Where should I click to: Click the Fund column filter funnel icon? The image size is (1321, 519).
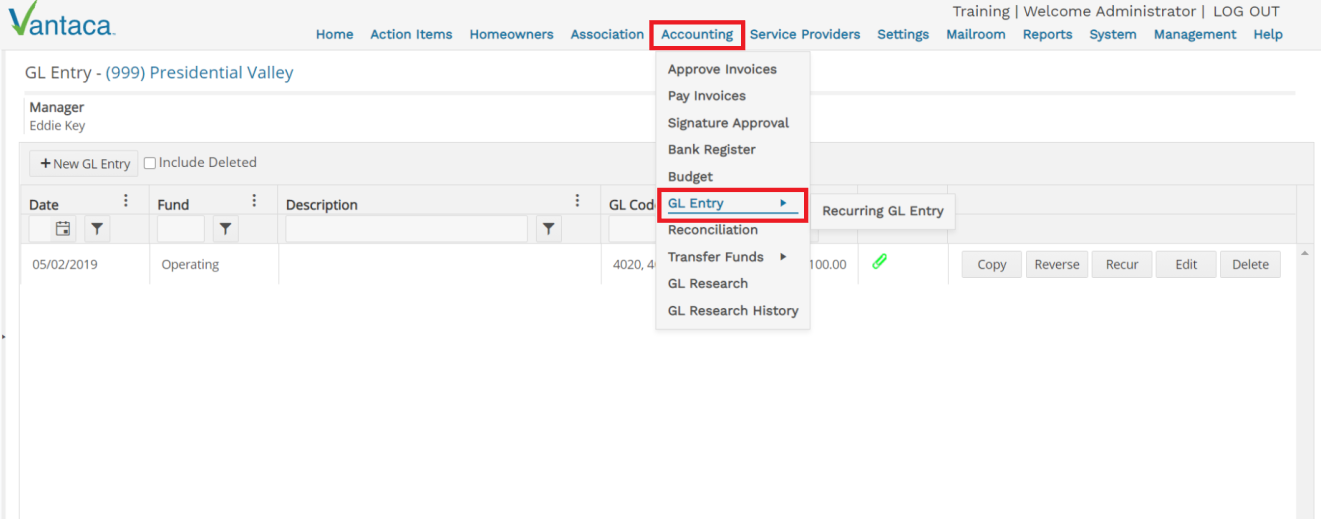click(x=225, y=229)
